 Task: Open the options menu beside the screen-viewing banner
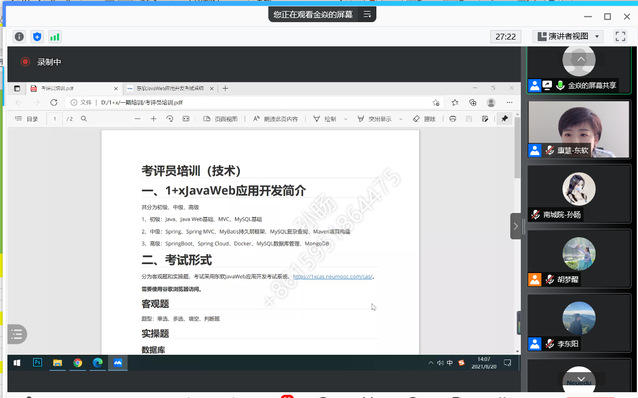pos(367,14)
